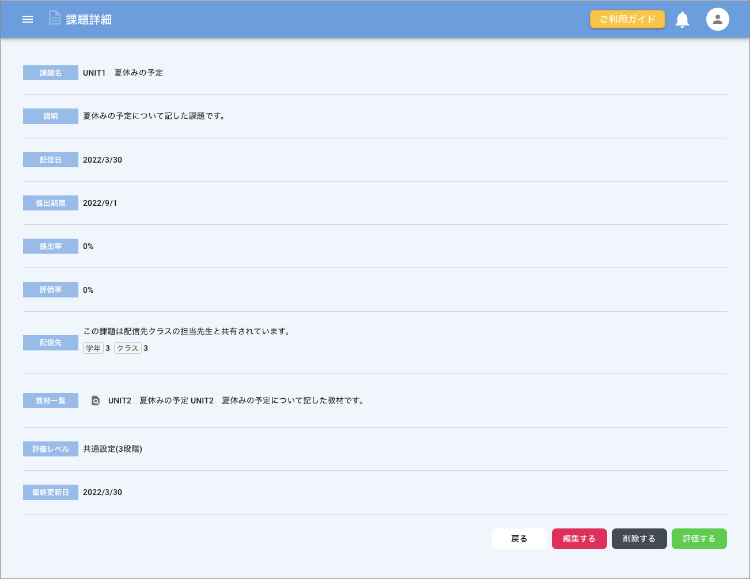
Task: Click the 教材一覧 label
Action: pos(50,401)
